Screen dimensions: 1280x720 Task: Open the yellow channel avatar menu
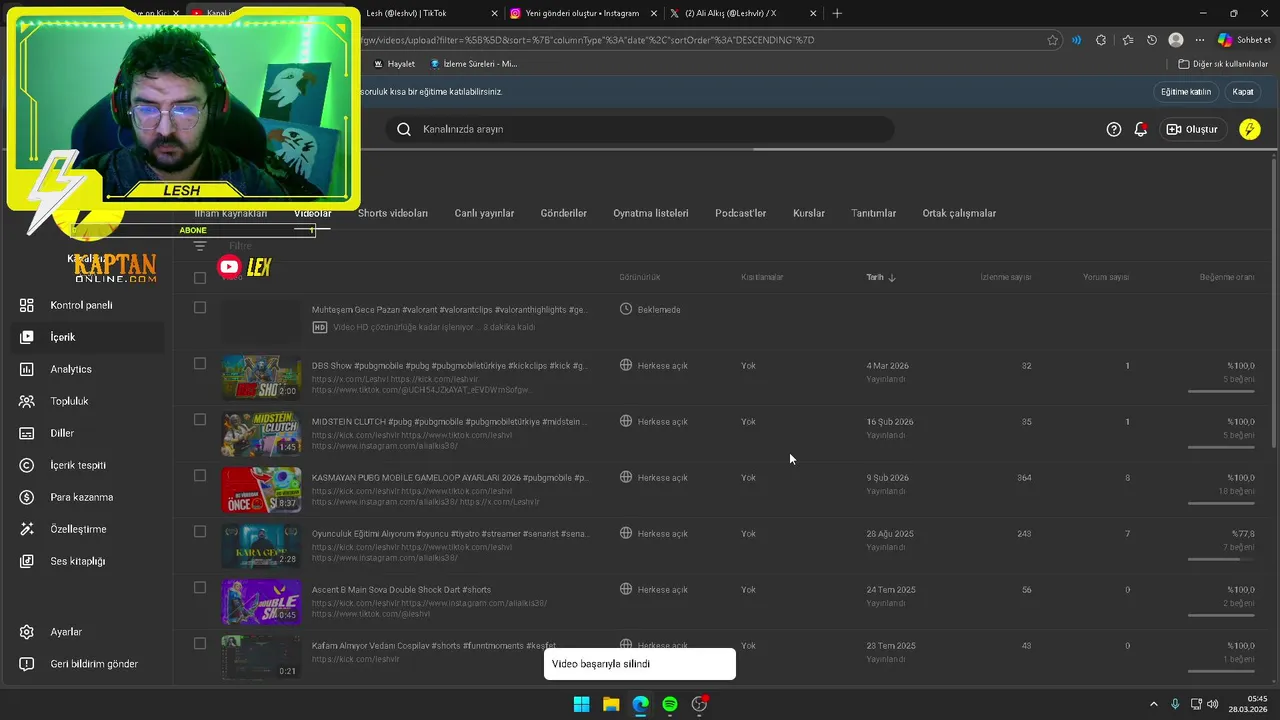coord(1249,129)
